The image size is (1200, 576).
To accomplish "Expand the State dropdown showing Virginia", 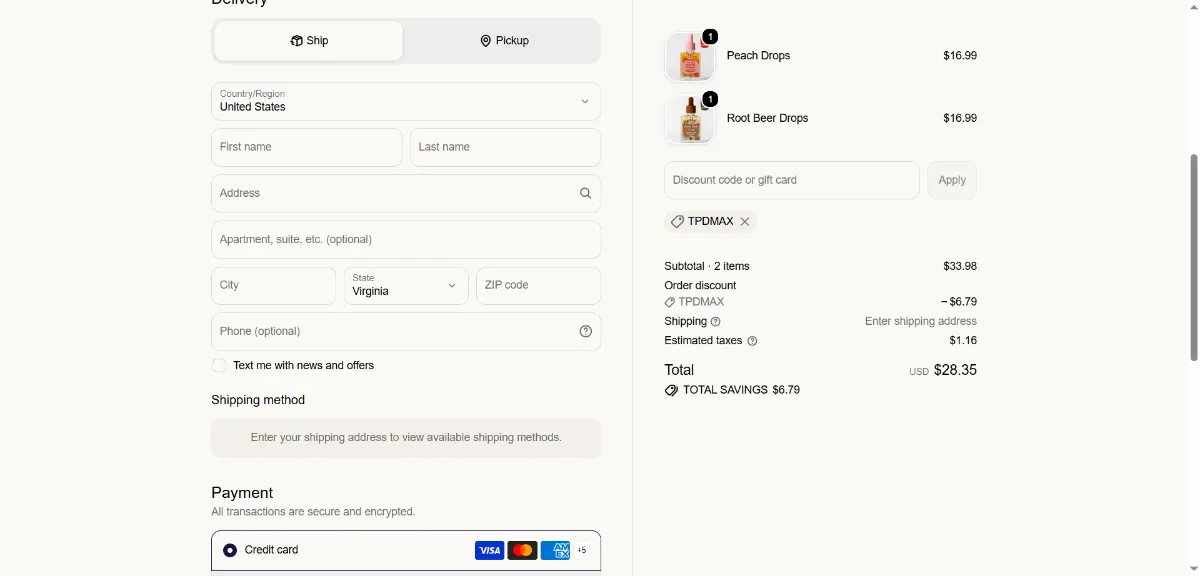I will pos(406,286).
